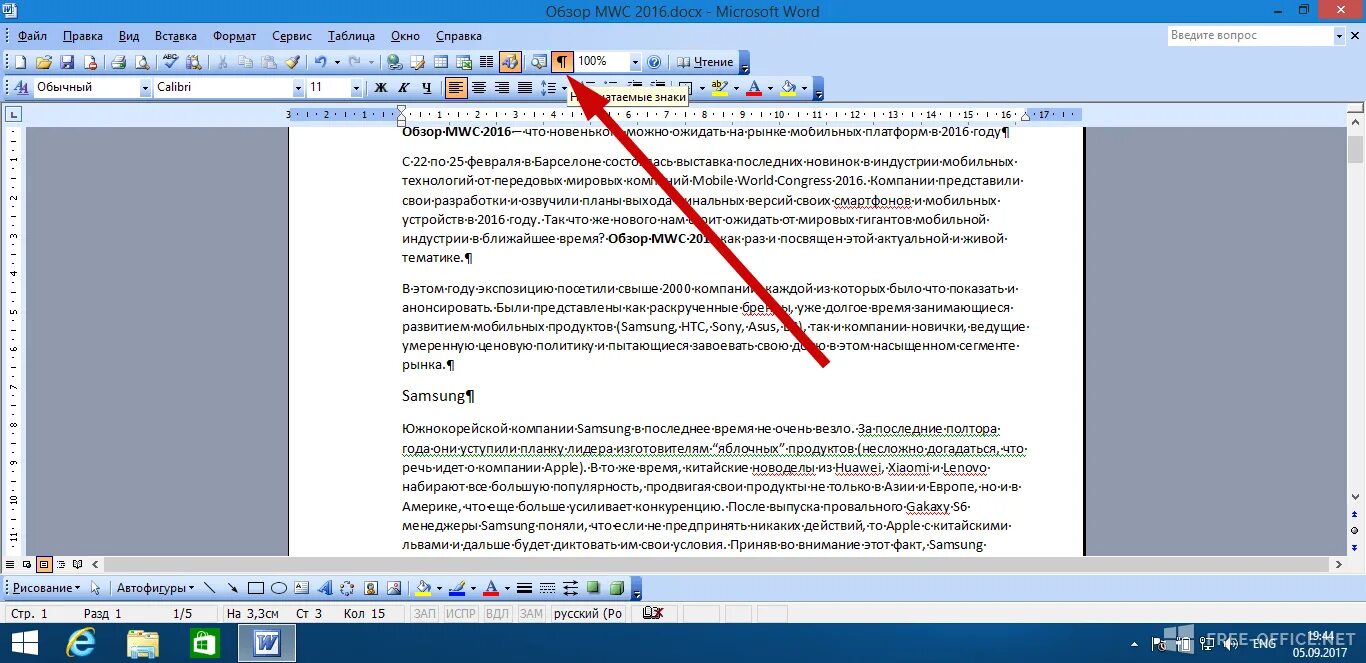The height and width of the screenshot is (663, 1366).
Task: Click the русский language indicator
Action: point(587,613)
